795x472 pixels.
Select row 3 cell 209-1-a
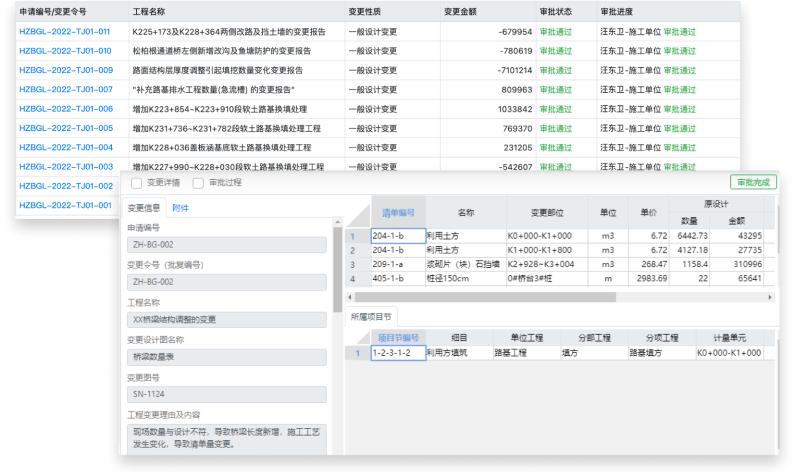pos(399,264)
